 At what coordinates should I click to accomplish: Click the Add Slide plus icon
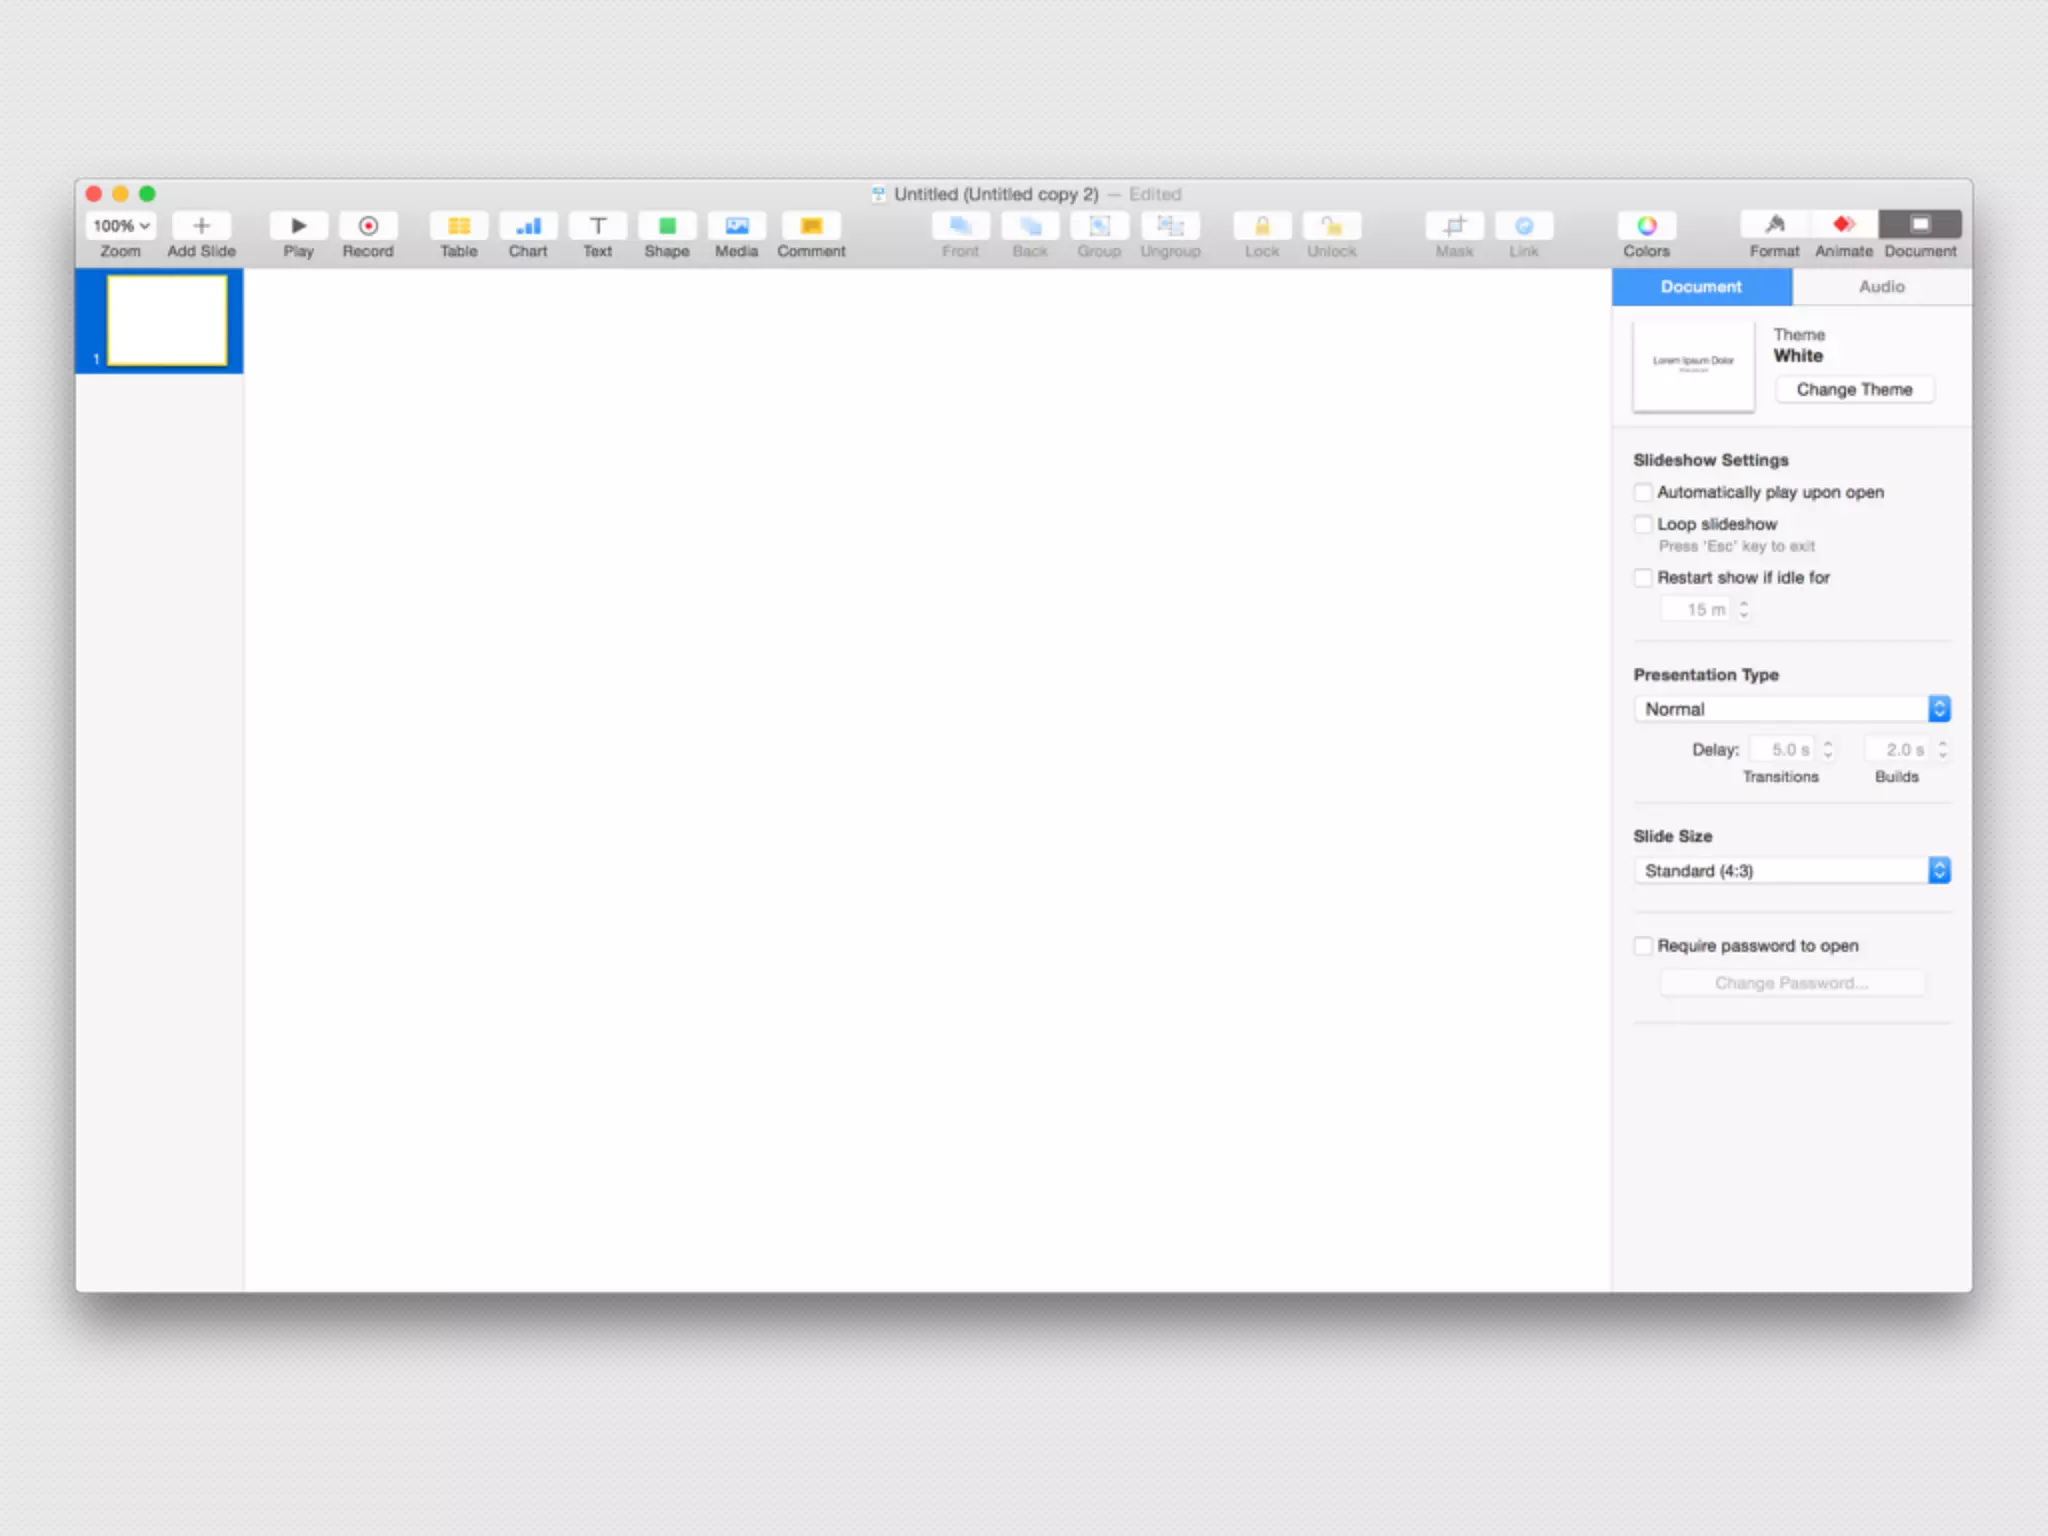pyautogui.click(x=201, y=225)
